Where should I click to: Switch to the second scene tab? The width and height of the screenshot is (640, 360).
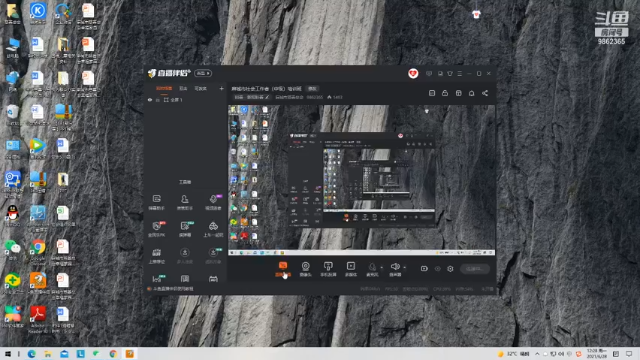click(183, 89)
